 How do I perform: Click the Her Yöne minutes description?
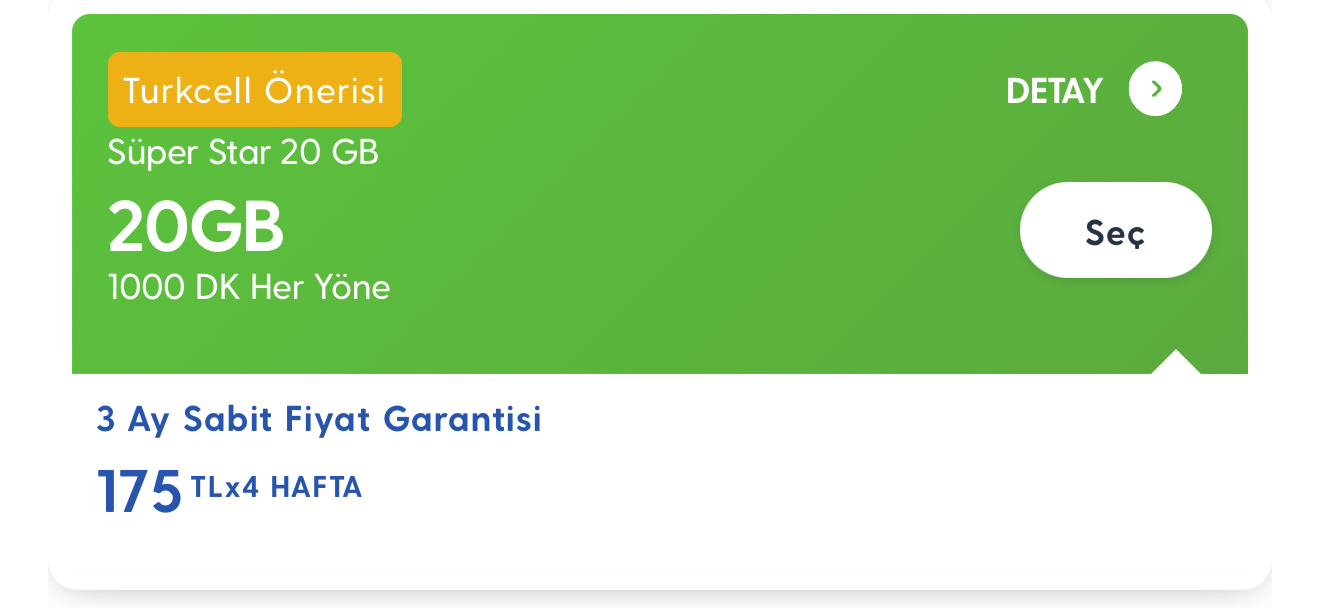320,288
